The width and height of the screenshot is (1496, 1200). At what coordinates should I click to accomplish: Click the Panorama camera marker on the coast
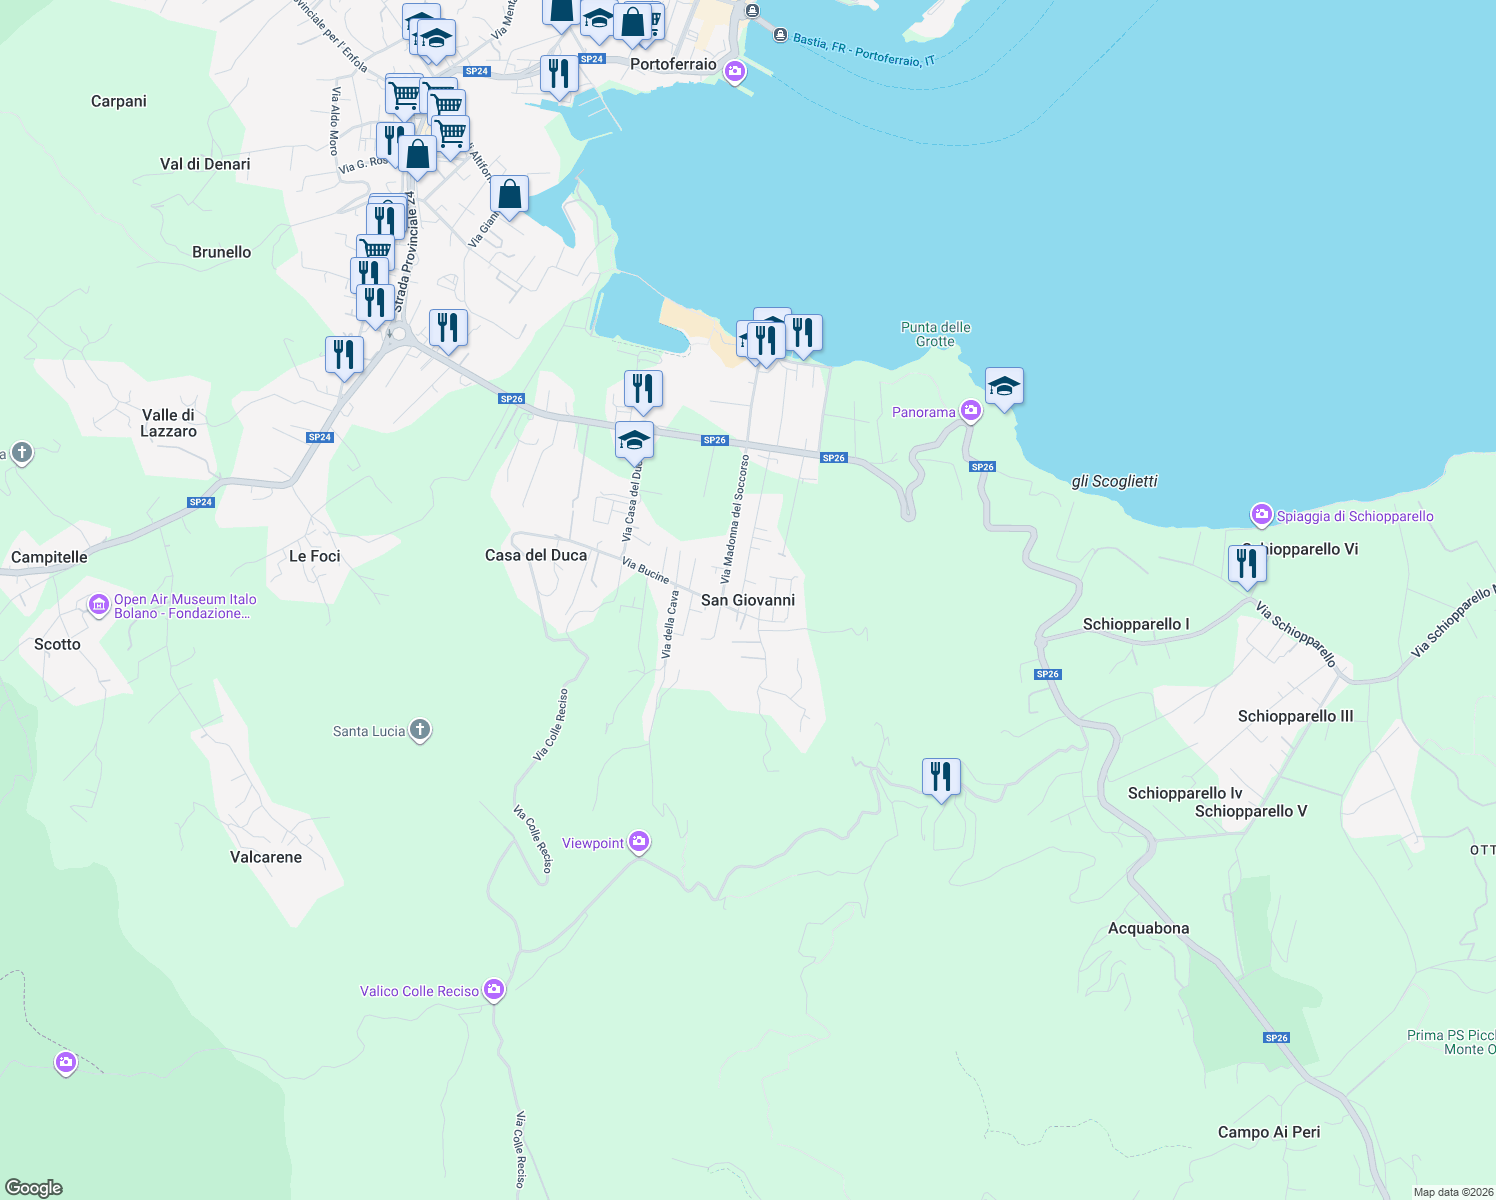[969, 410]
